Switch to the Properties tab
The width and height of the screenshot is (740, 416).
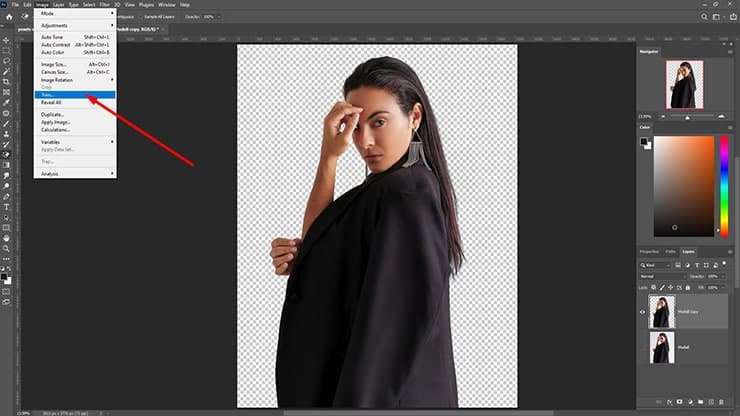[x=649, y=252]
